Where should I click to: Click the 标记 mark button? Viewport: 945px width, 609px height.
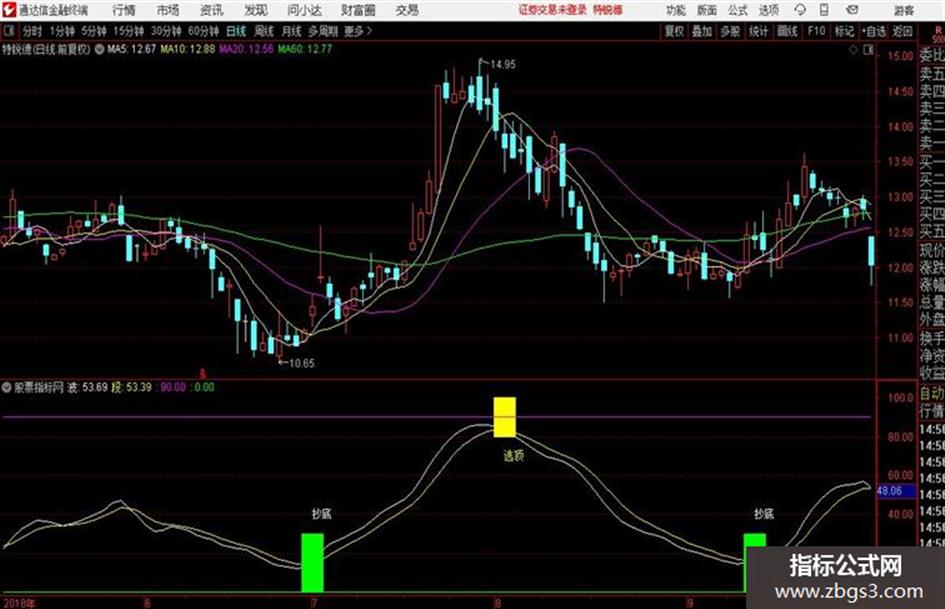[844, 31]
